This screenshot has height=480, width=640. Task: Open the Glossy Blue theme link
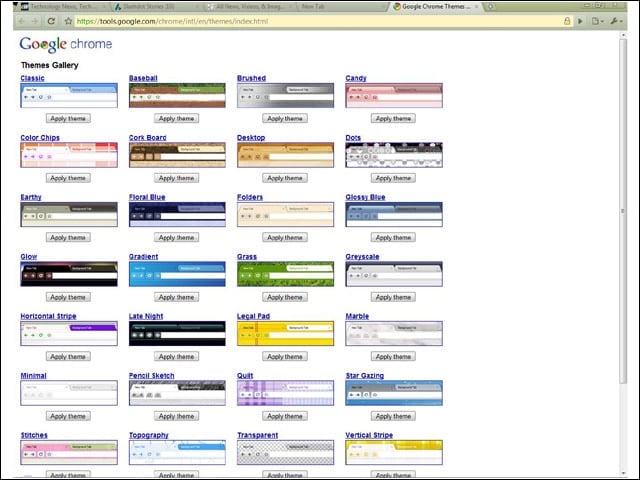(x=365, y=197)
